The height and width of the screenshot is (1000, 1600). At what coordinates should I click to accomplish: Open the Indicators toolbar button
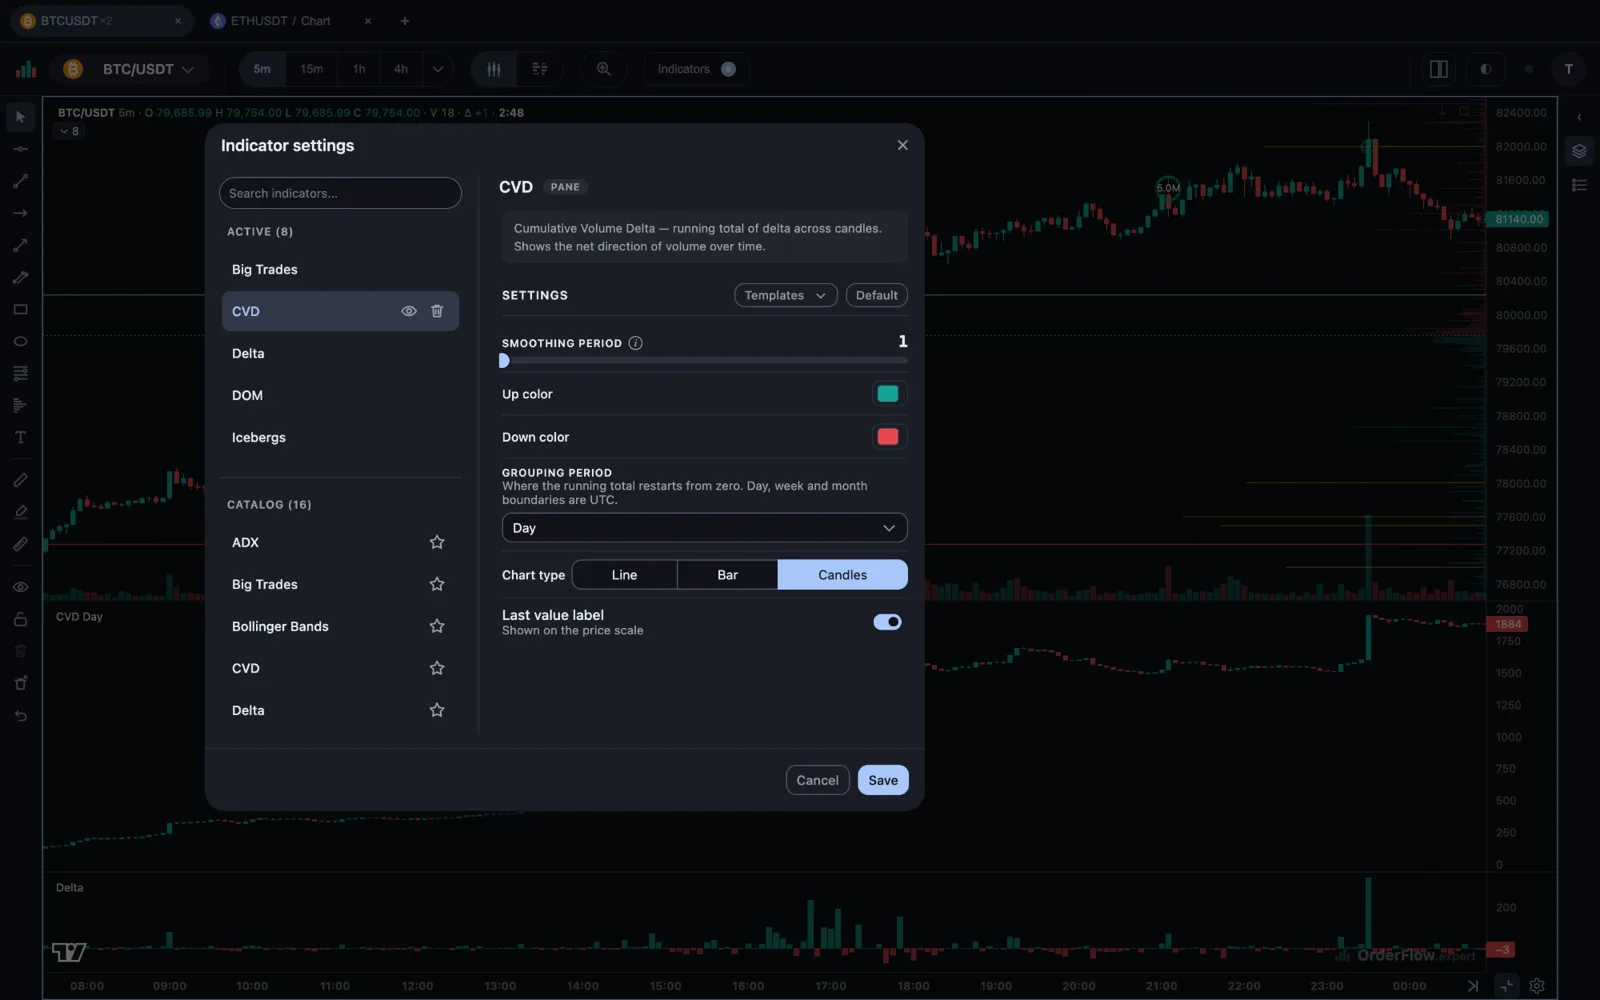pos(696,69)
